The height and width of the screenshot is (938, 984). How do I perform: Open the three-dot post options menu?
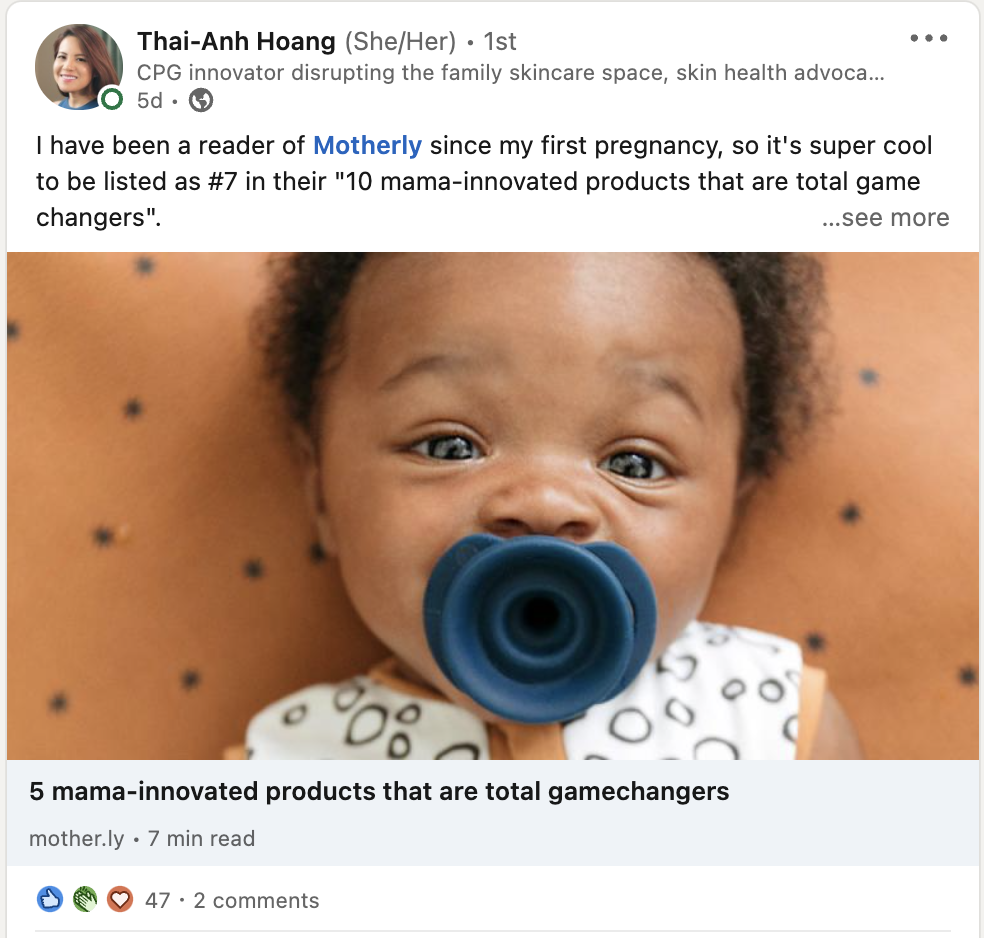pos(928,39)
